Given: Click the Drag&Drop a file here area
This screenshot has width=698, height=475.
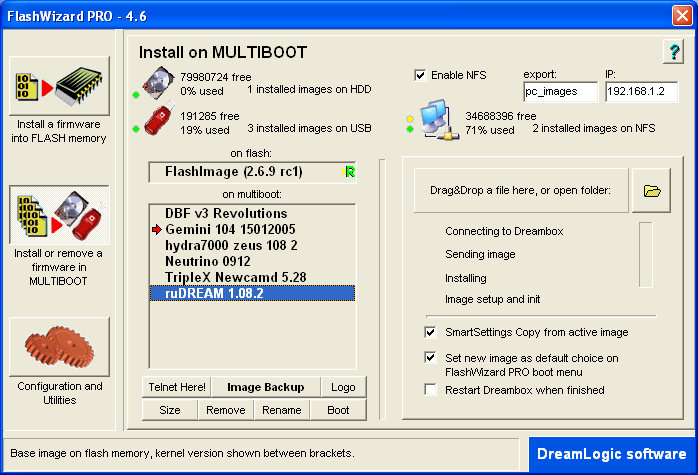Looking at the screenshot, I should [521, 191].
